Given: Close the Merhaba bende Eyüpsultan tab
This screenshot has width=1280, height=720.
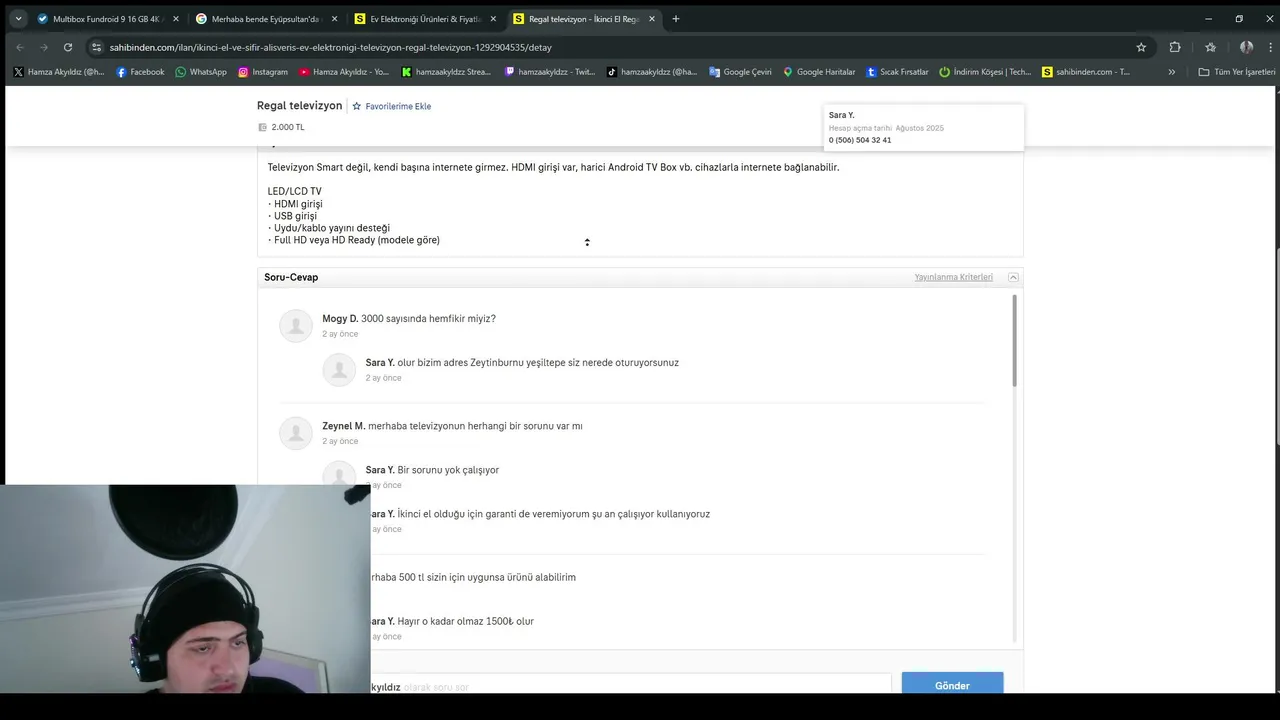Looking at the screenshot, I should [334, 19].
